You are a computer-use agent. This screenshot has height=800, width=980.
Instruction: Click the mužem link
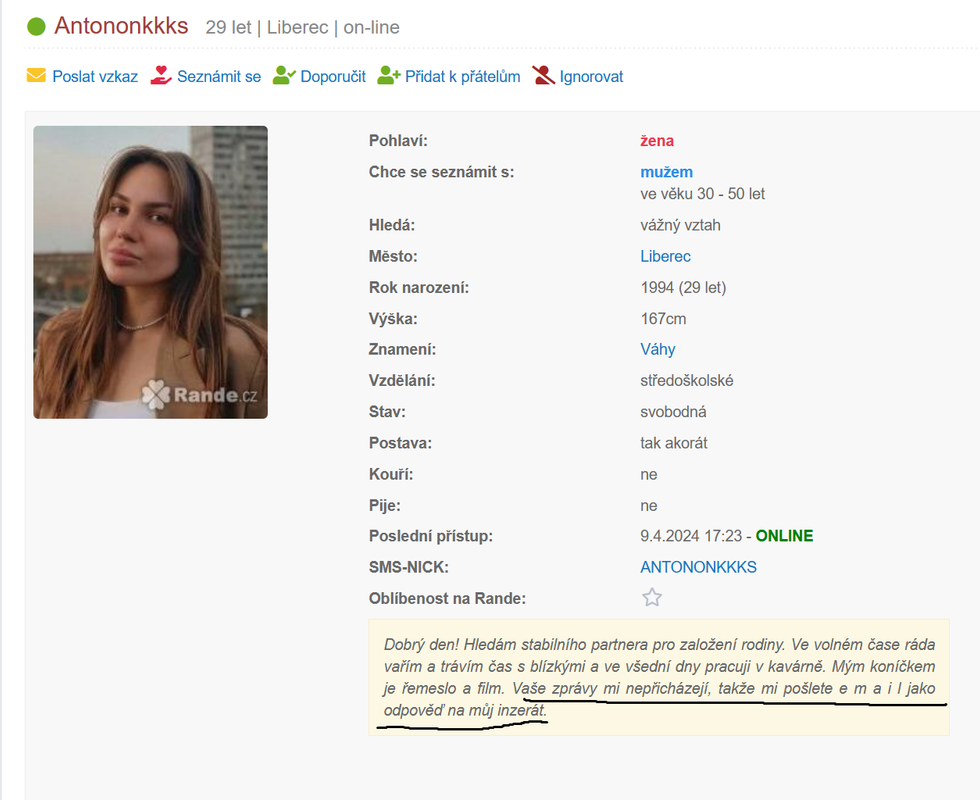[666, 172]
